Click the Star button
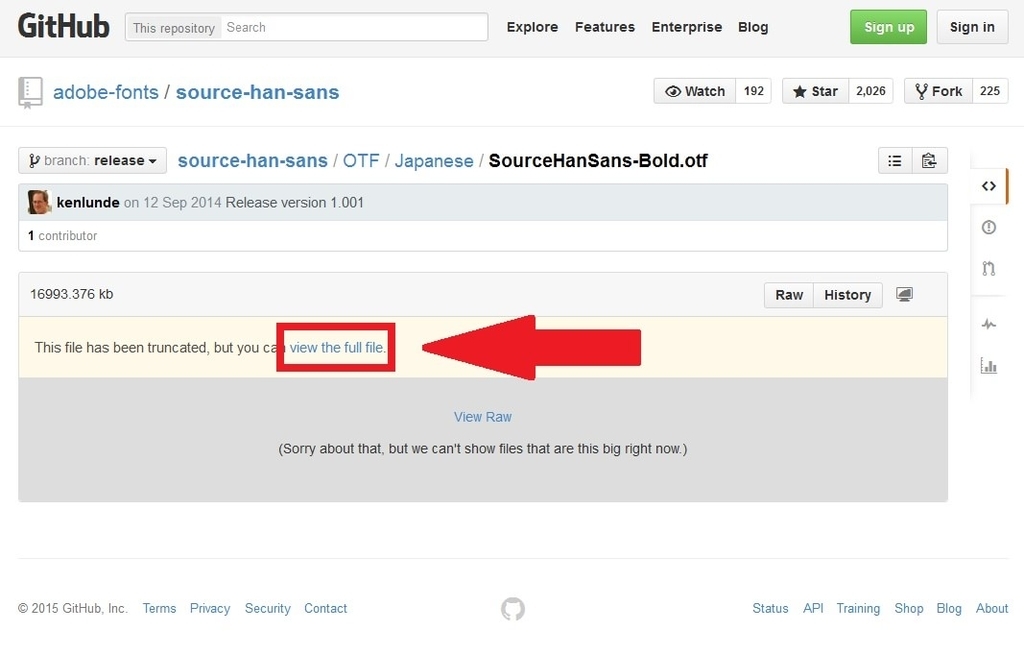The image size is (1024, 655). [x=815, y=91]
